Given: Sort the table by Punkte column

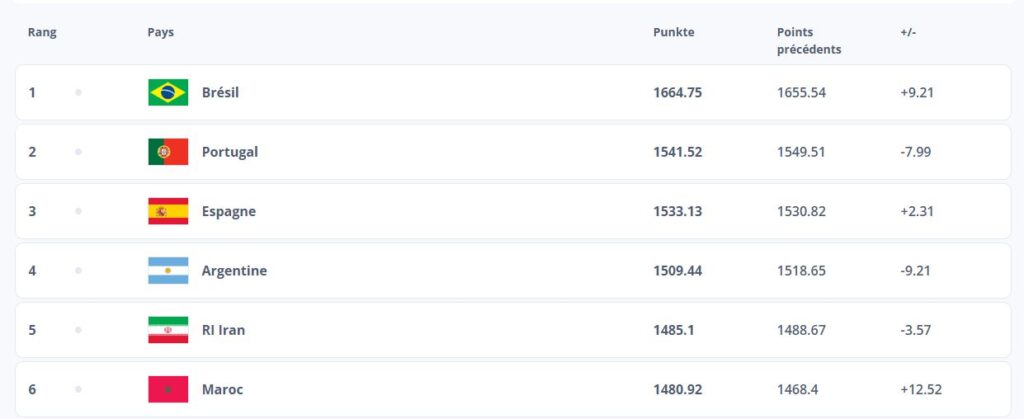Looking at the screenshot, I should click(x=673, y=33).
